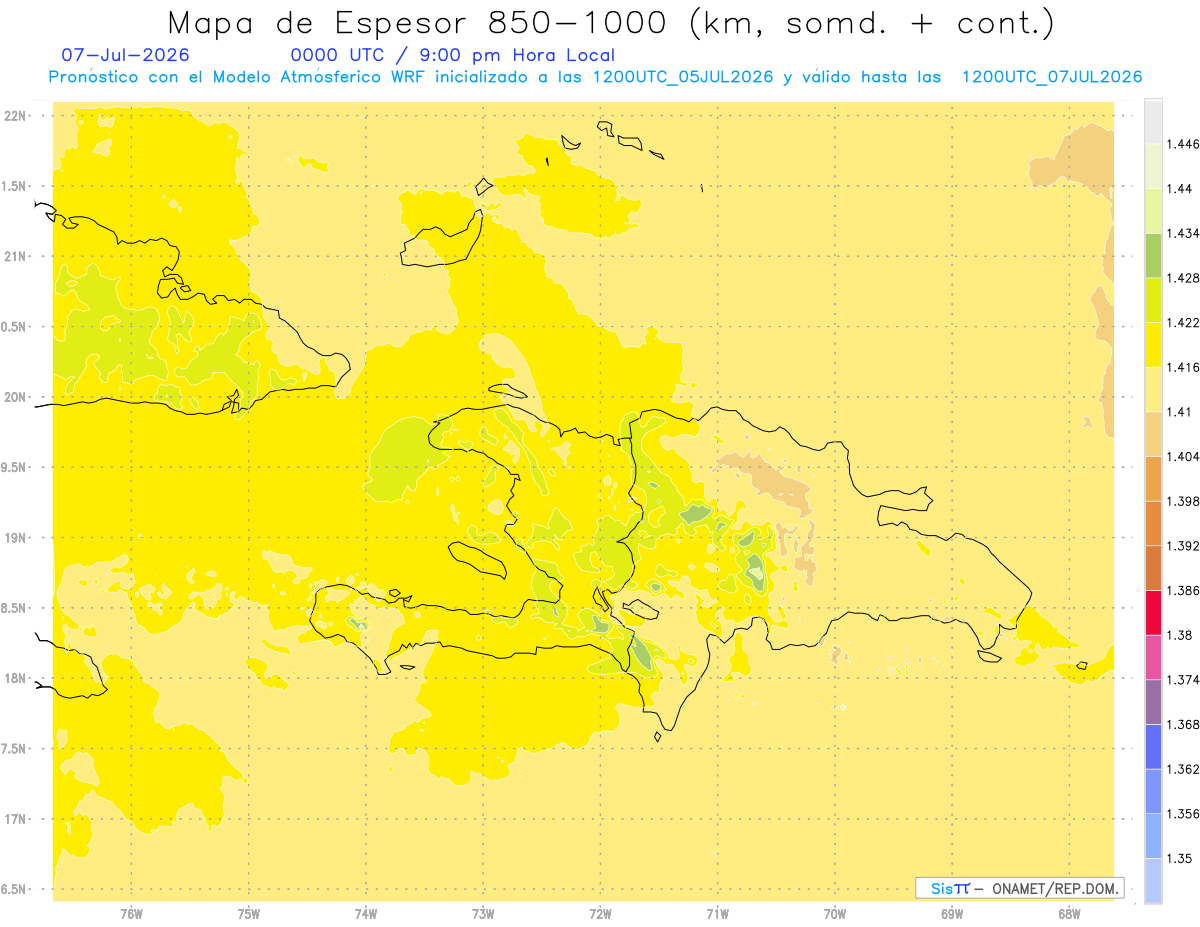Click the '71W' longitude label

pyautogui.click(x=718, y=914)
